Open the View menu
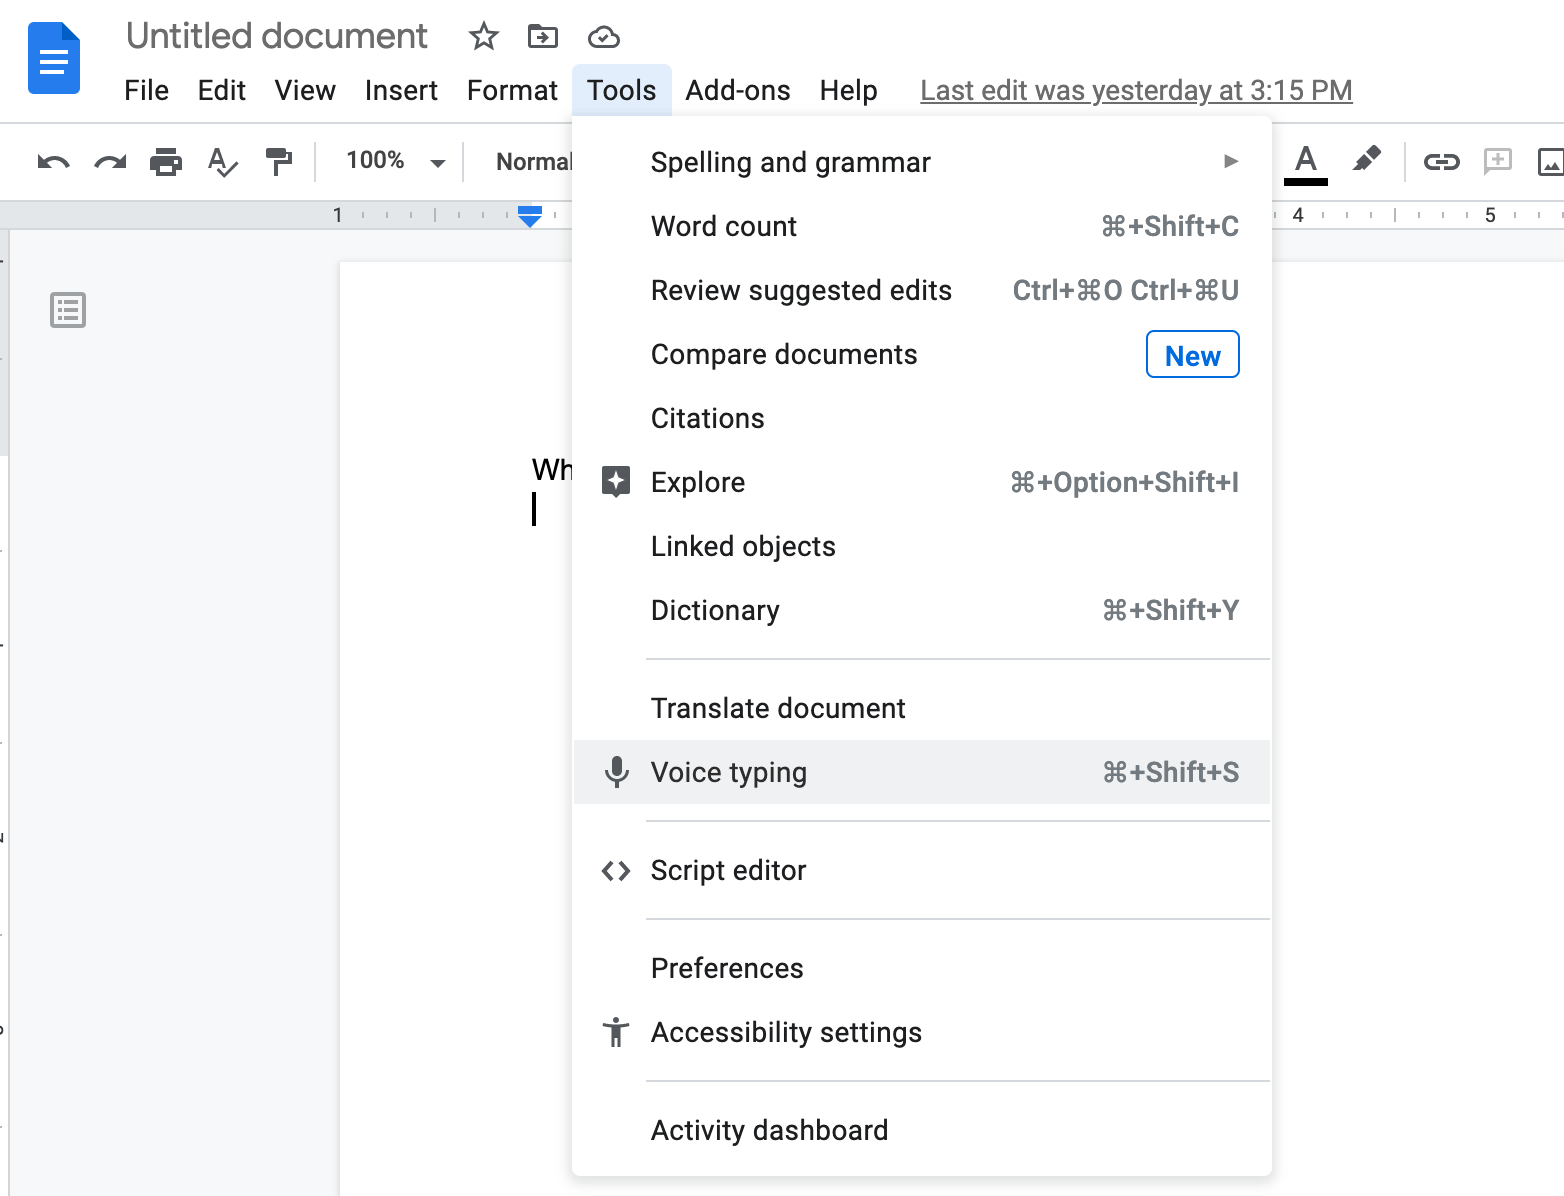Screen dimensions: 1564x1196 pos(305,90)
